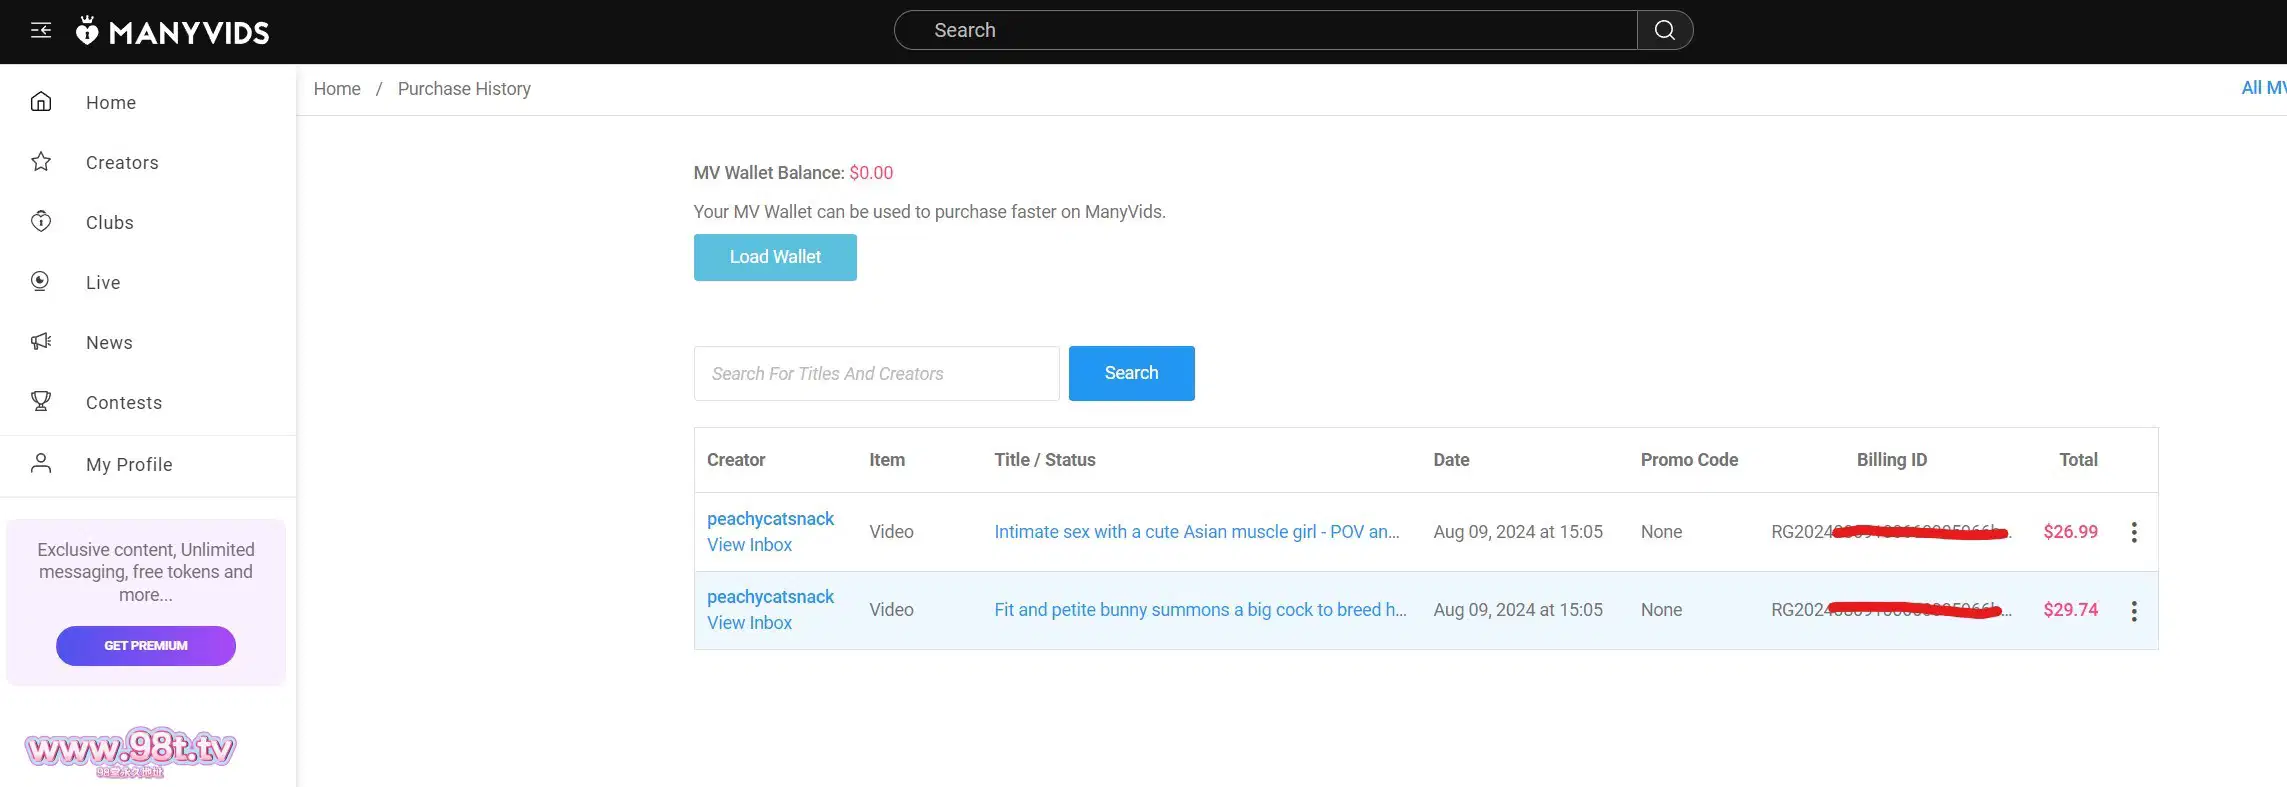Click the Purchase History breadcrumb
The image size is (2287, 787).
tap(464, 89)
